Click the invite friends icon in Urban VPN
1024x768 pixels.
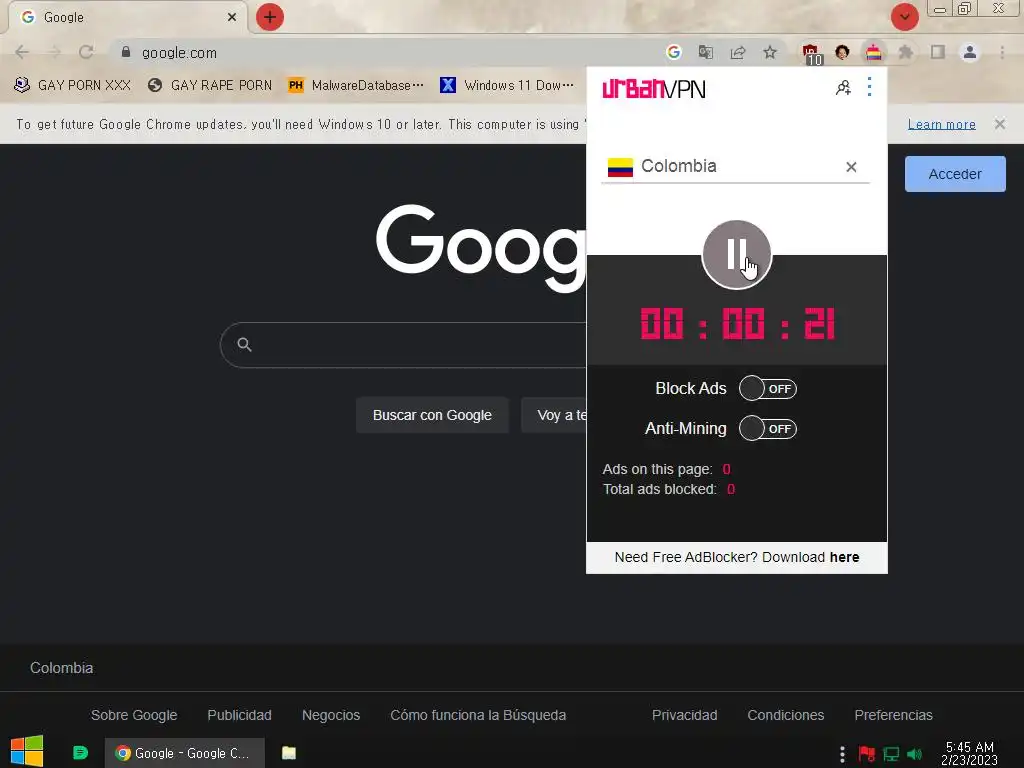click(843, 88)
